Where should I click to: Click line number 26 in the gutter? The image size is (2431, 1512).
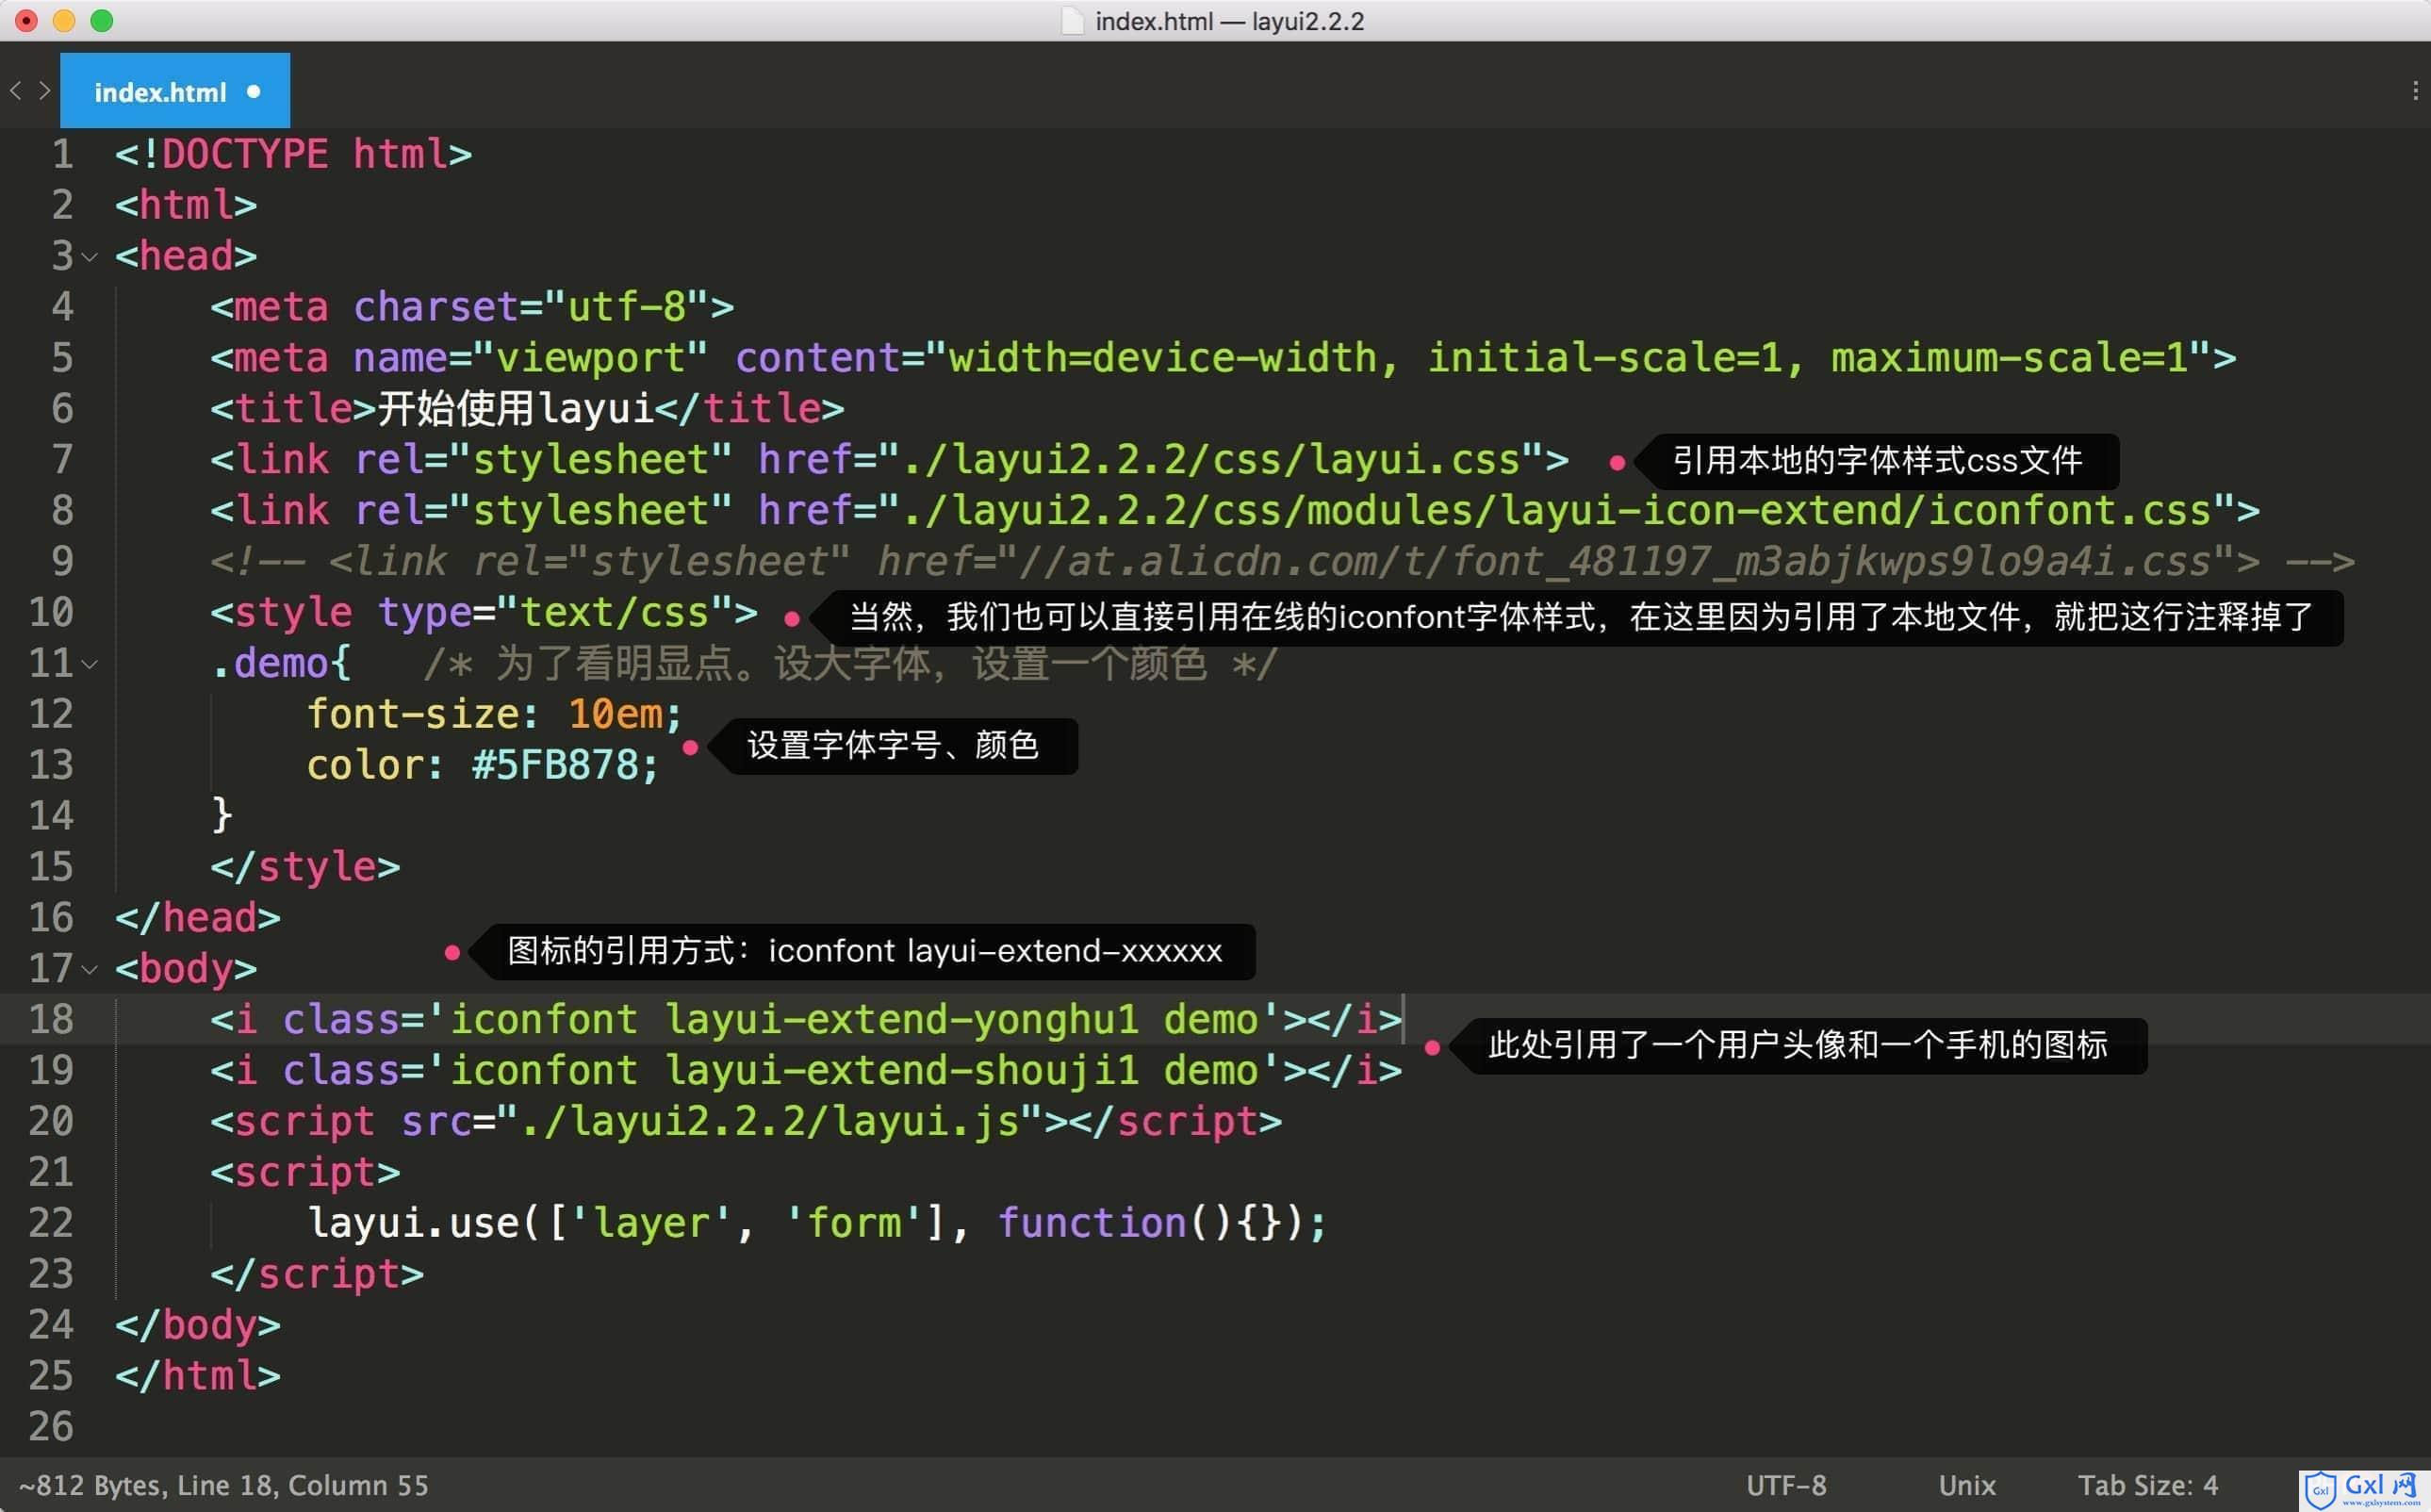tap(51, 1426)
